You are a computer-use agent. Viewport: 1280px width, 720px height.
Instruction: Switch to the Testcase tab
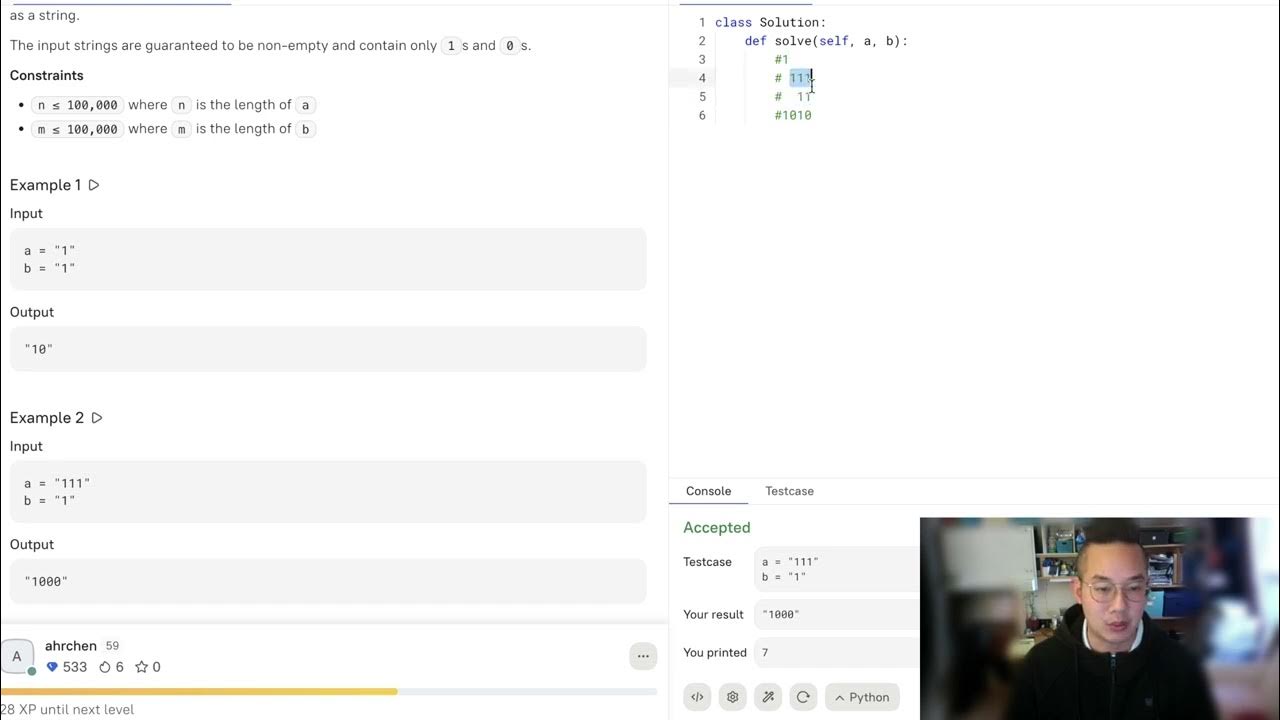(789, 491)
